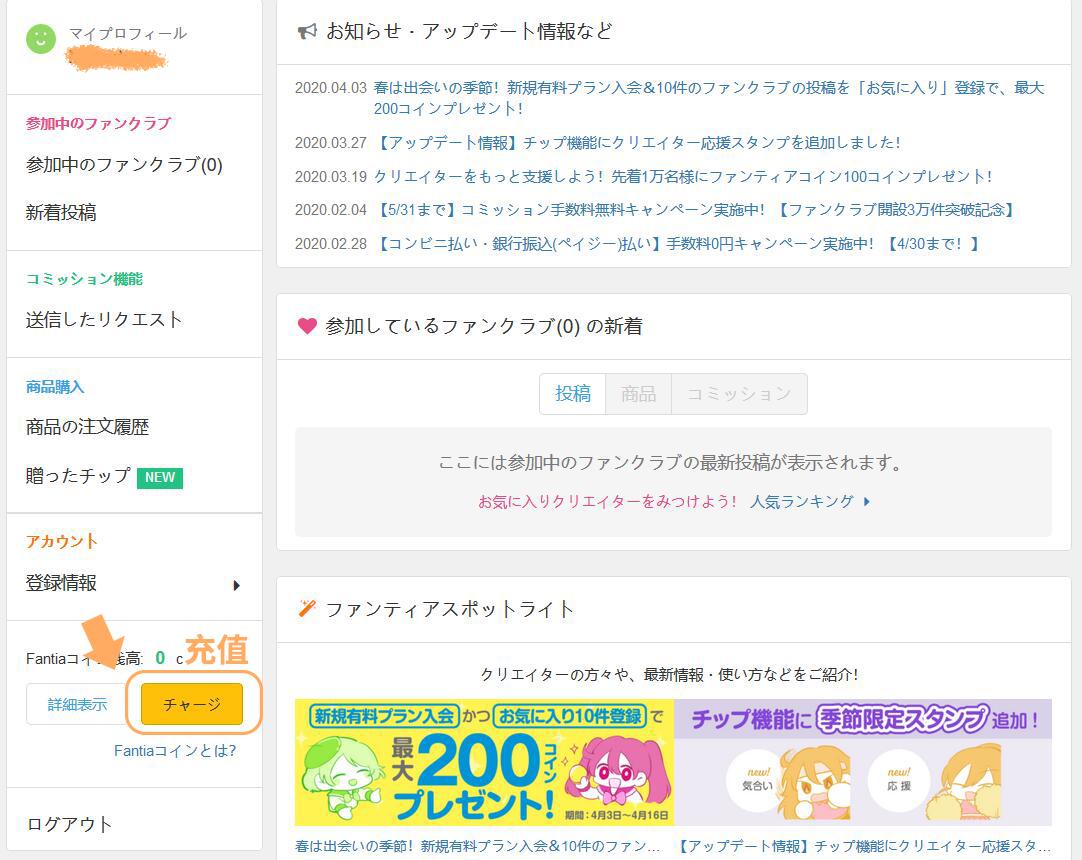Open 人気ランキング link
Screen dimensions: 1082x860
(802, 502)
